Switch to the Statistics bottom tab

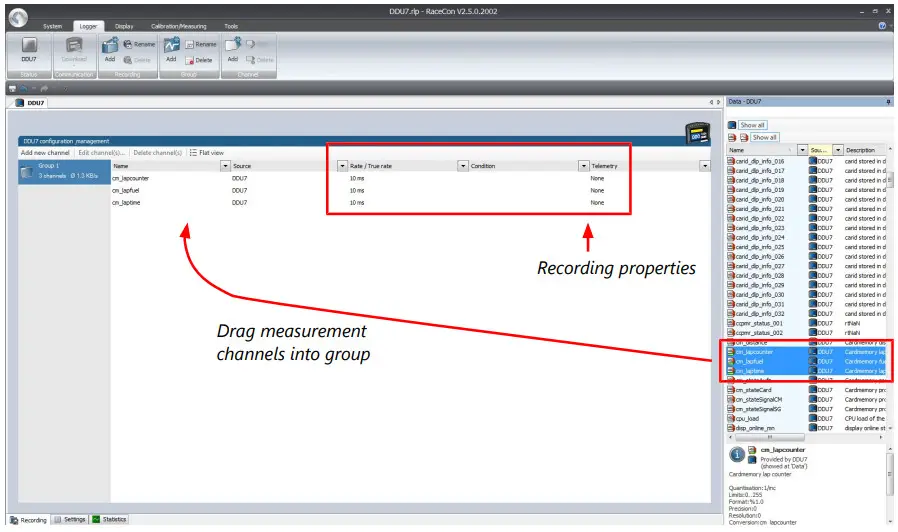pos(110,519)
